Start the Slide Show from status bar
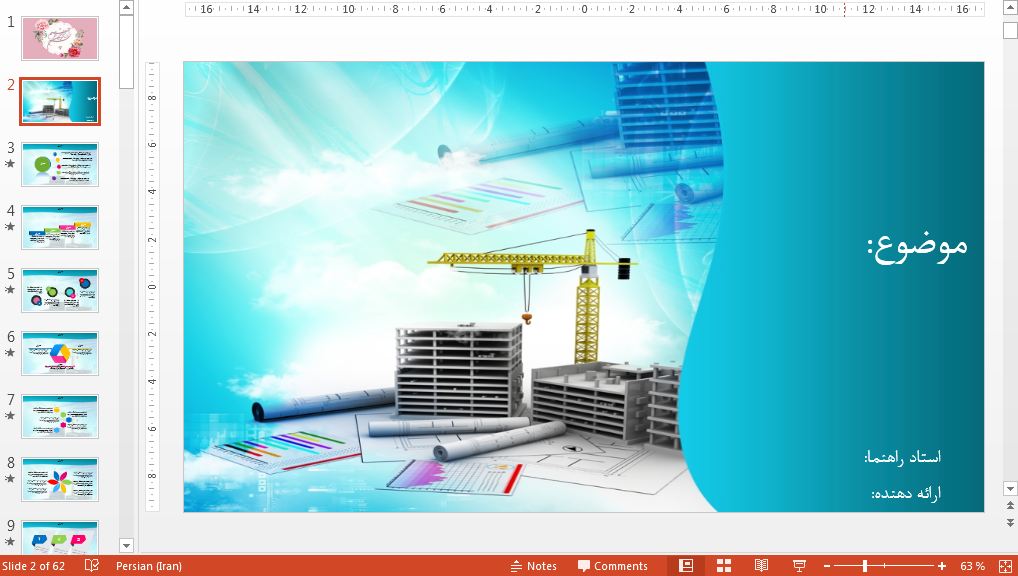1018x576 pixels. click(799, 566)
